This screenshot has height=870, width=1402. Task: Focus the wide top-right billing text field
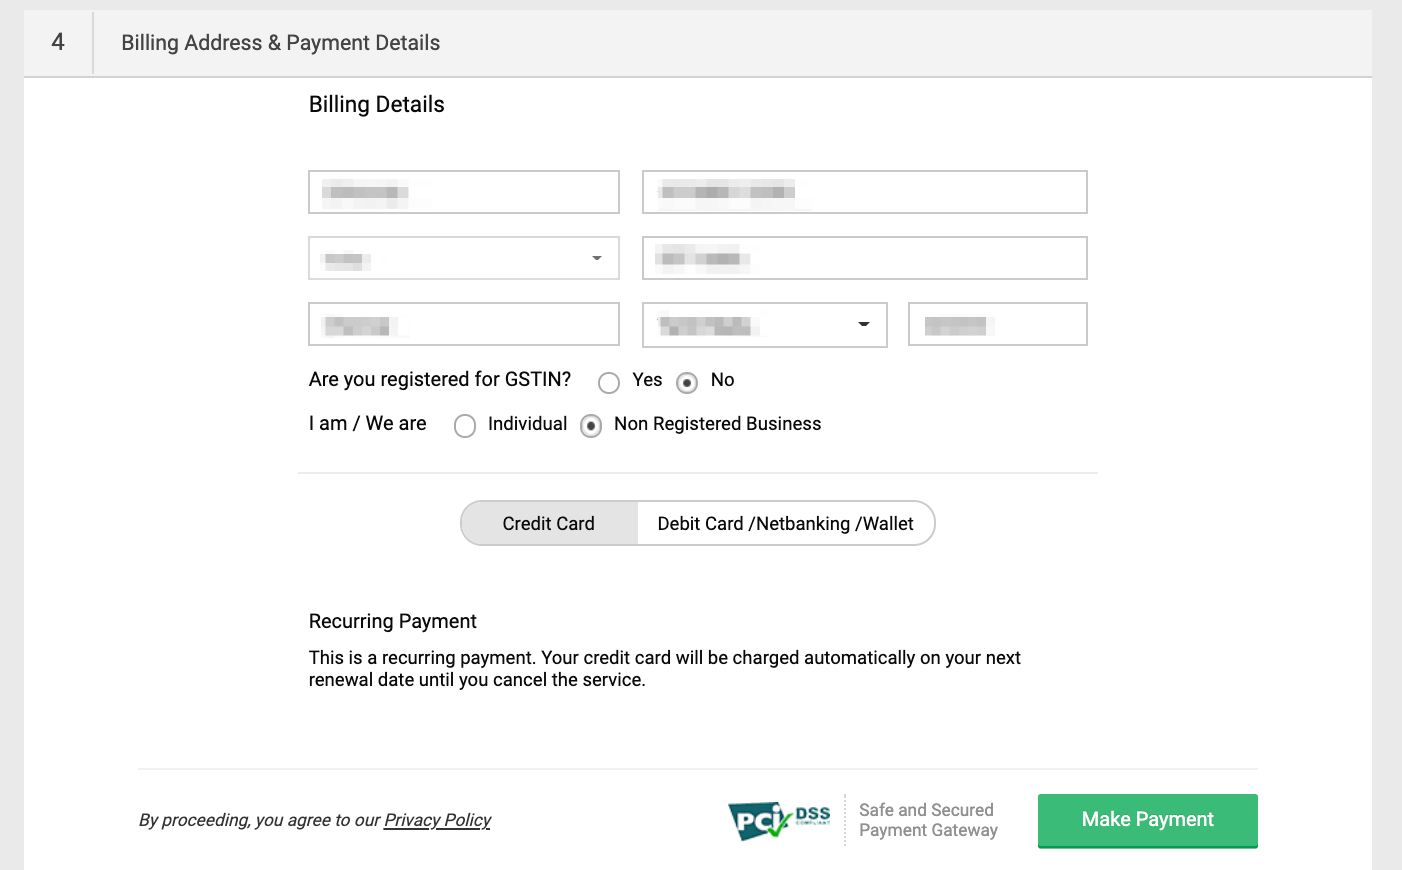pos(864,192)
